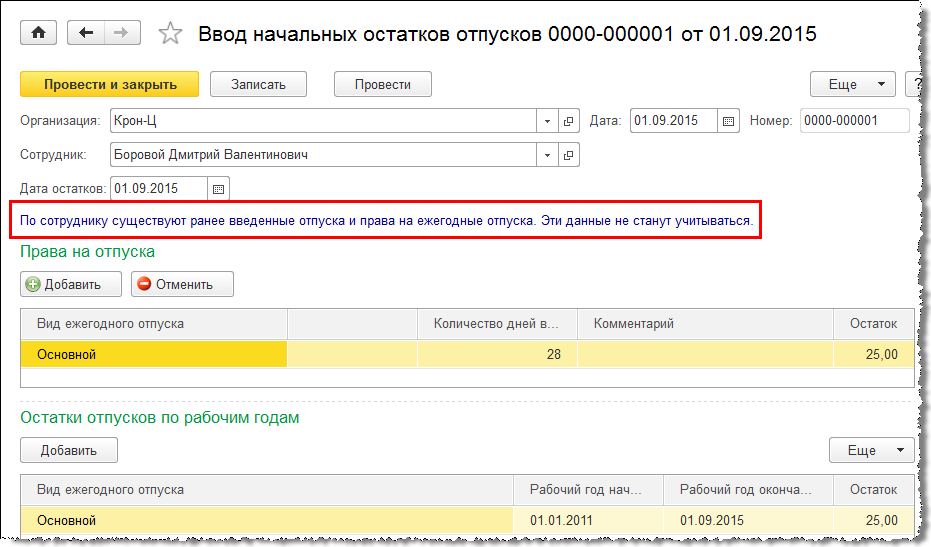Screen dimensions: 931x547
Task: Edit the Дата остатков field
Action: (159, 189)
